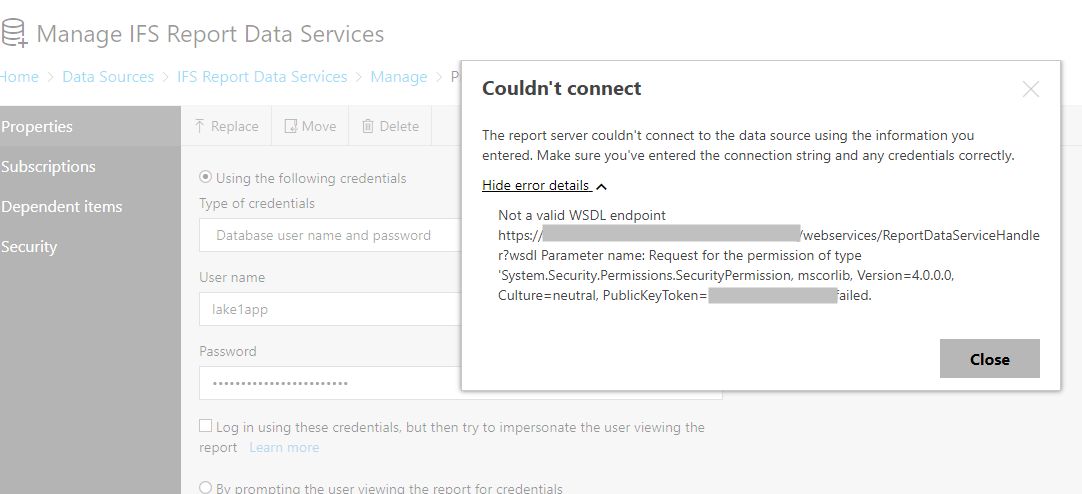Image resolution: width=1082 pixels, height=494 pixels.
Task: Click the caret next to error details
Action: [x=601, y=186]
